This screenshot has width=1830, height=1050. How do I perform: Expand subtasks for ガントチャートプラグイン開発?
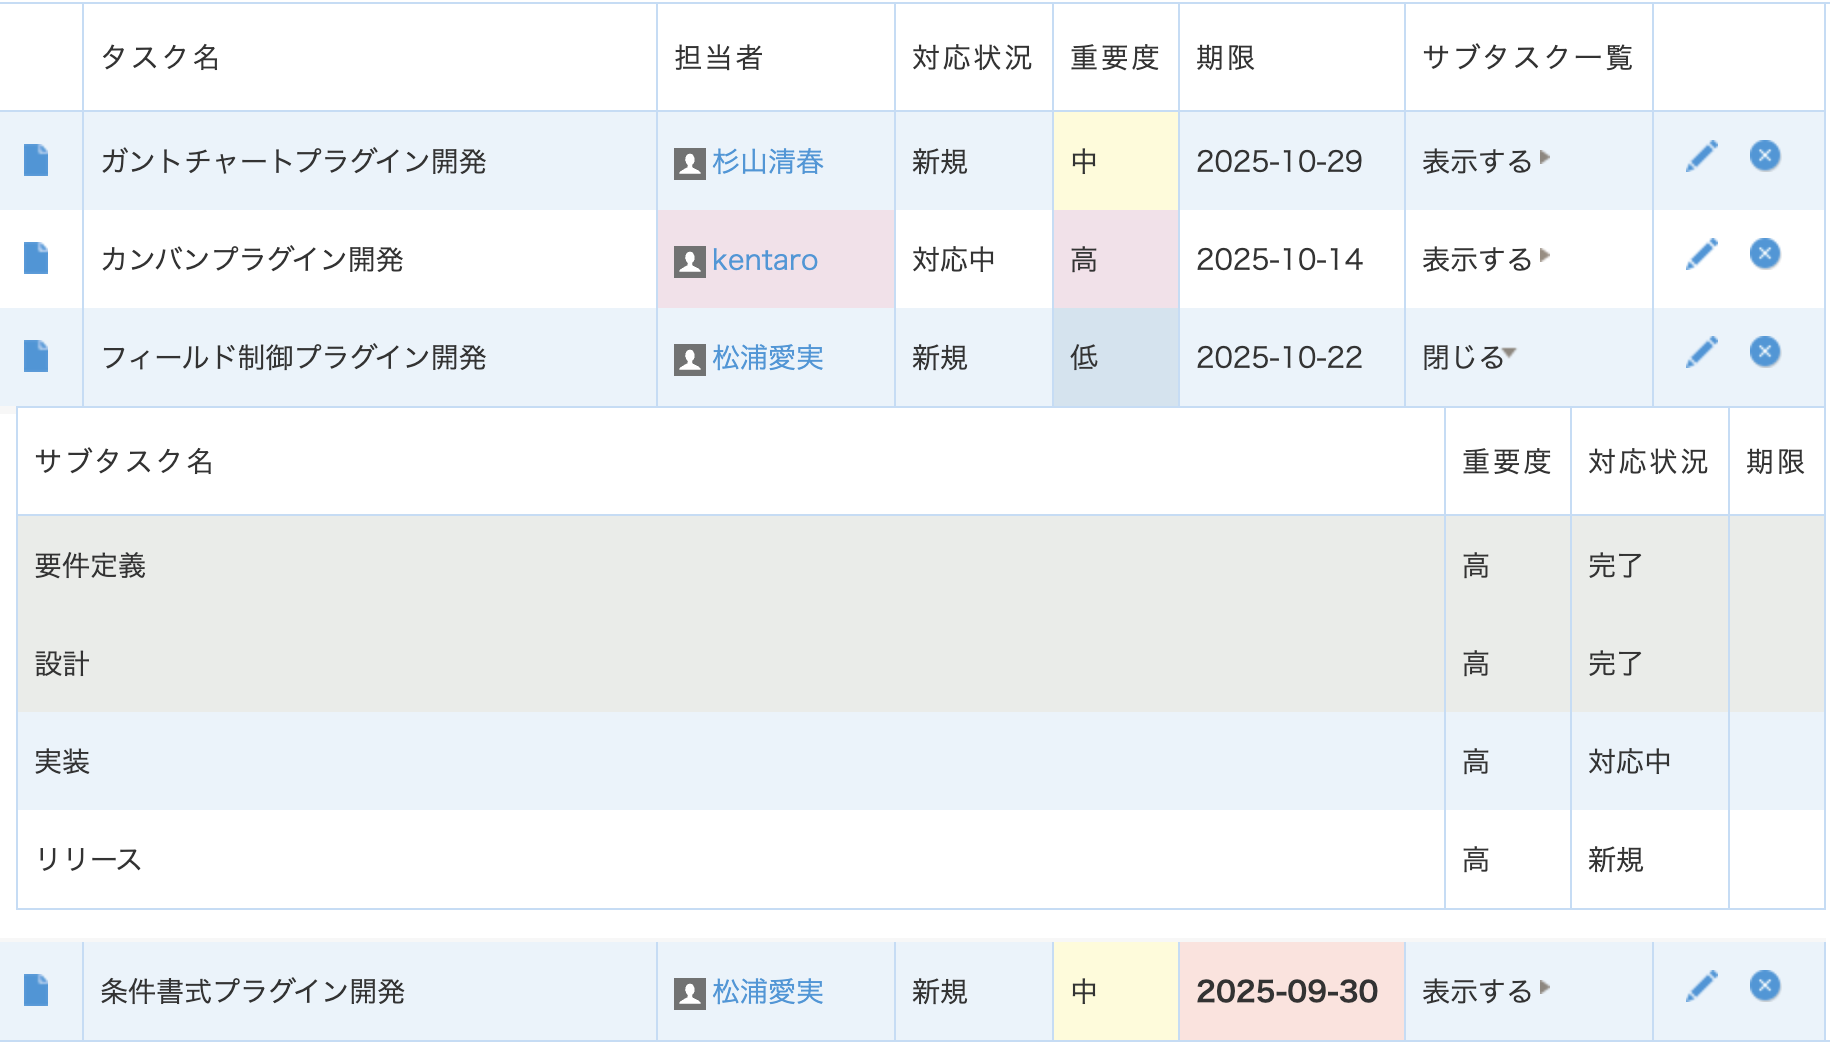(1485, 161)
